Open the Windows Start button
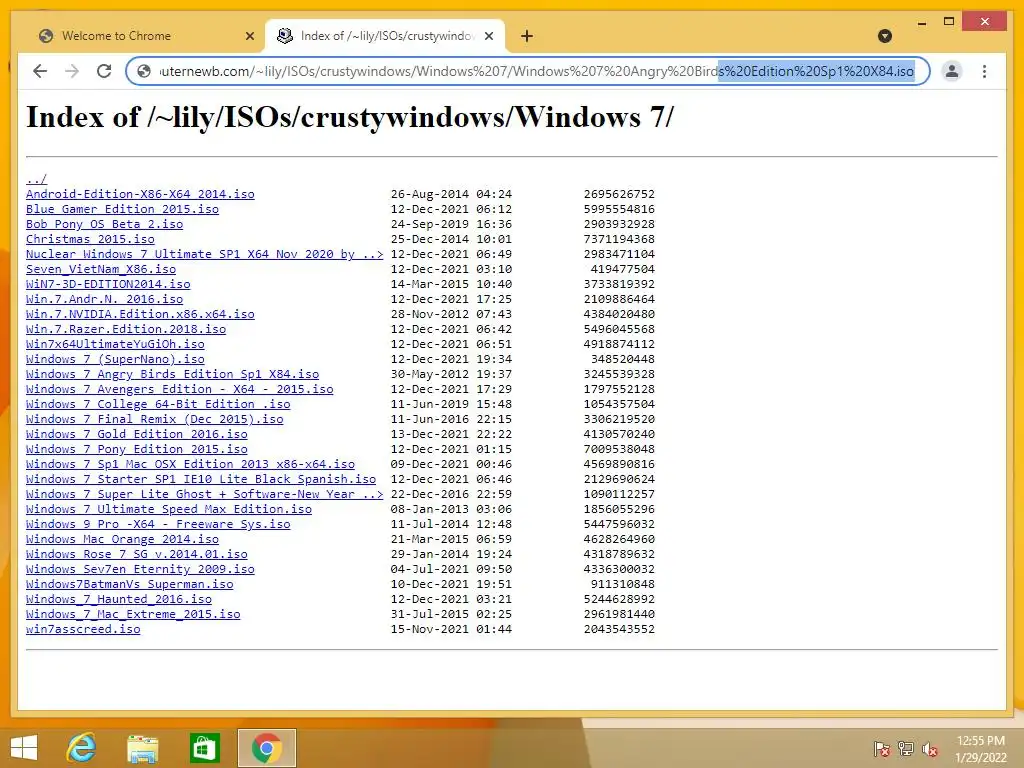The image size is (1024, 768). click(24, 748)
